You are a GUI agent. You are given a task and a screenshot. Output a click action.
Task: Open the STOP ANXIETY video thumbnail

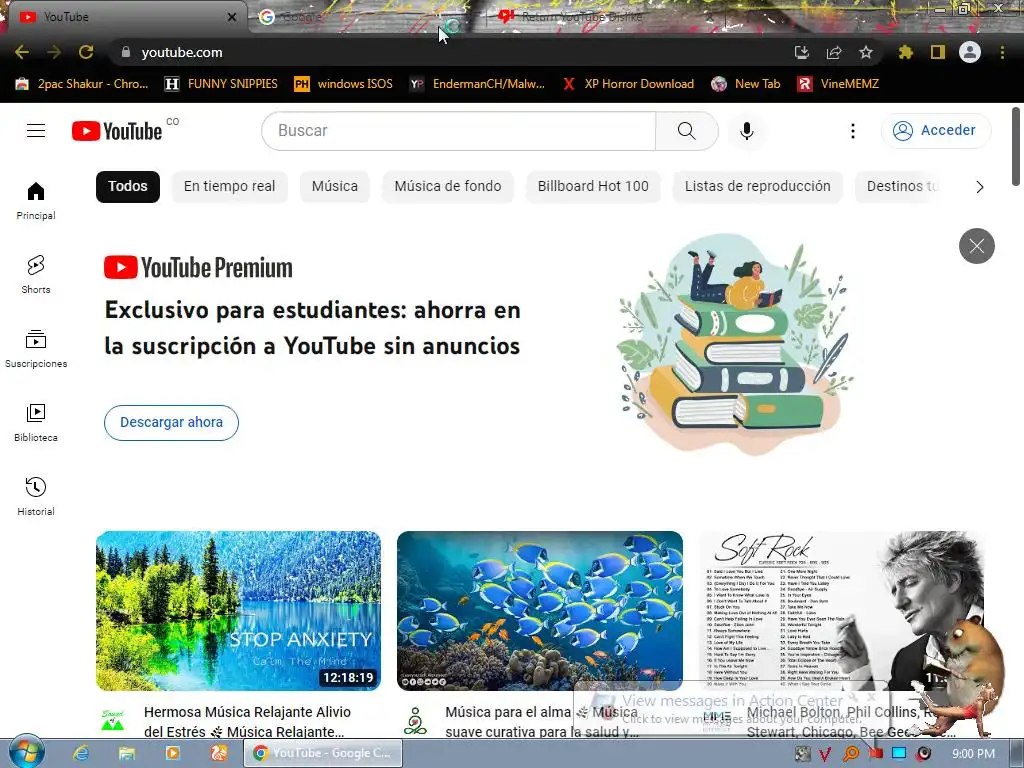click(238, 611)
